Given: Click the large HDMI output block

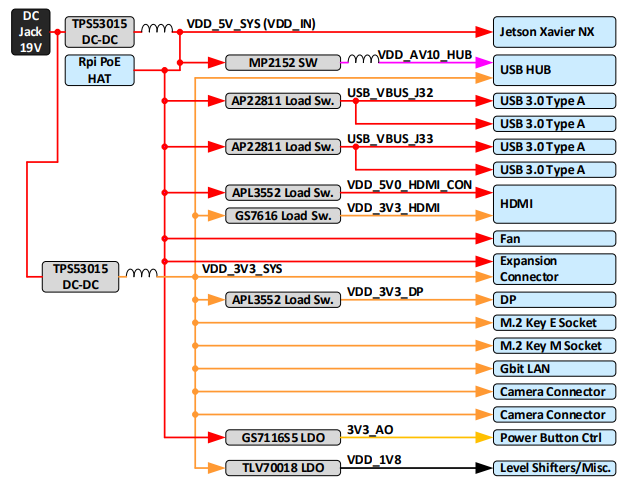Looking at the screenshot, I should tap(554, 204).
